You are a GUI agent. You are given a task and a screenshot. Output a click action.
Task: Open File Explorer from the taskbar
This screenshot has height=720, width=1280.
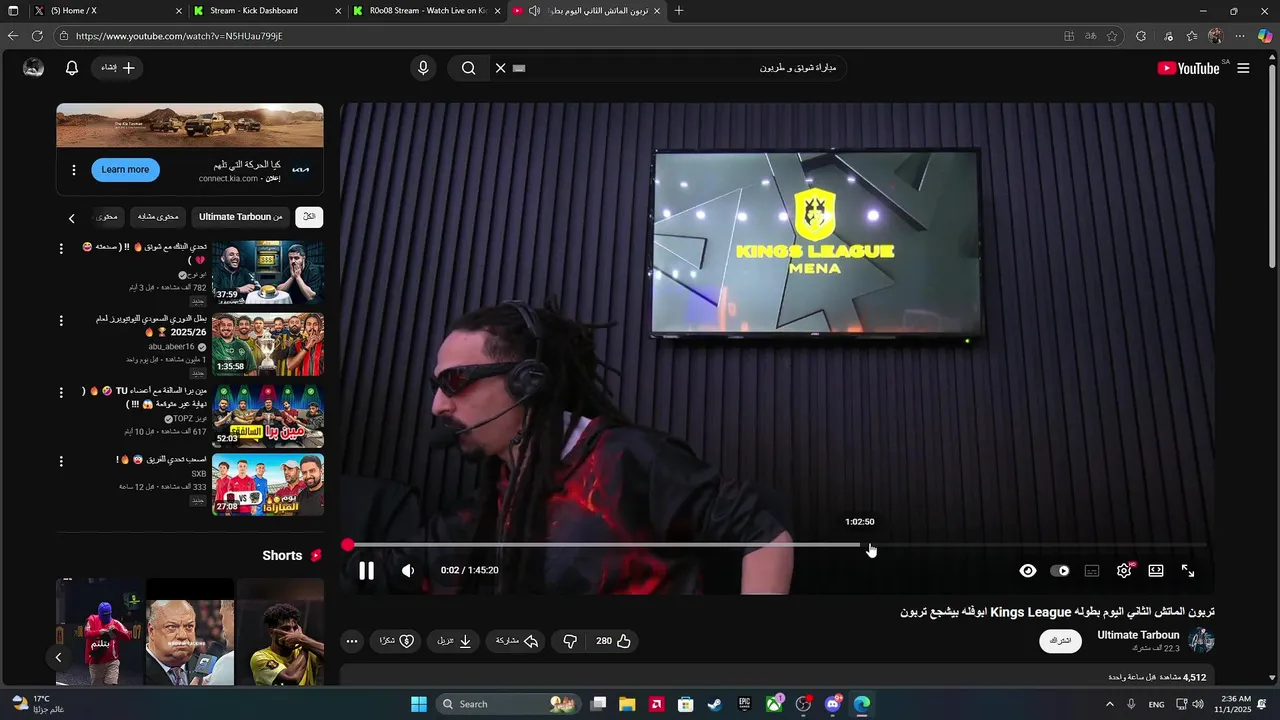click(627, 704)
